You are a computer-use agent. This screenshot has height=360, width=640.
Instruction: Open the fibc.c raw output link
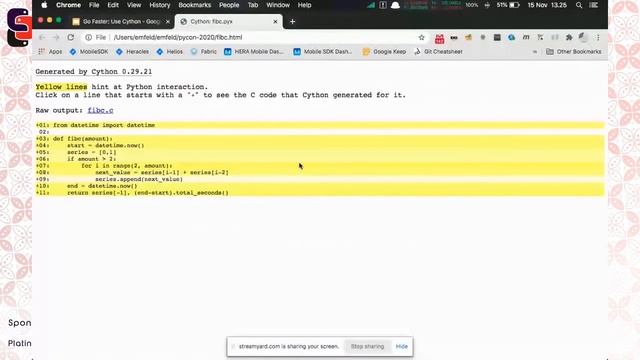point(100,110)
